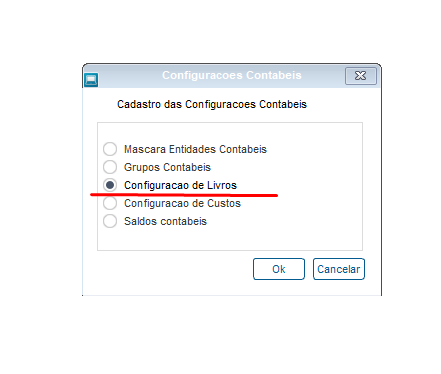Click the Saldos contabeis label text
This screenshot has width=441, height=374.
(x=165, y=221)
